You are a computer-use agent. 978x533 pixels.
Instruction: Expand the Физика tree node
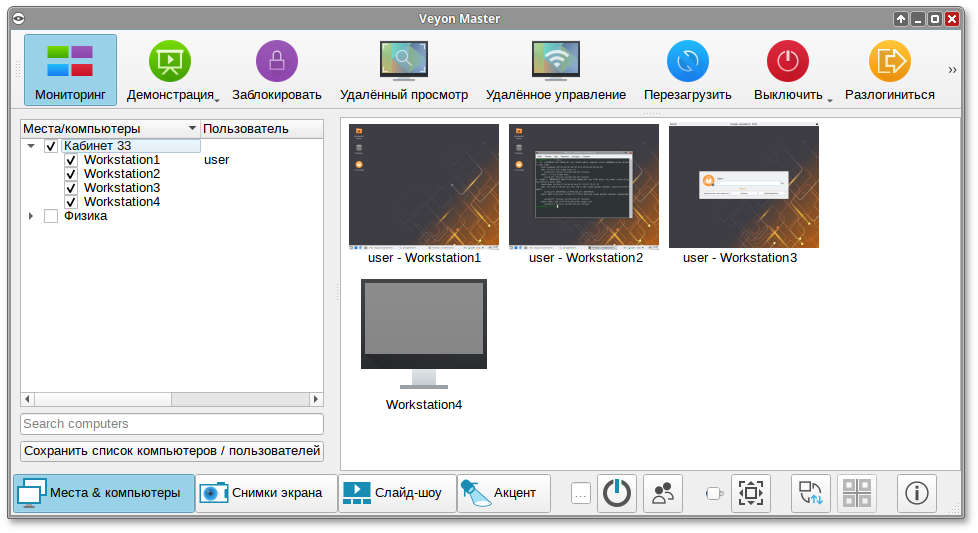pyautogui.click(x=31, y=216)
